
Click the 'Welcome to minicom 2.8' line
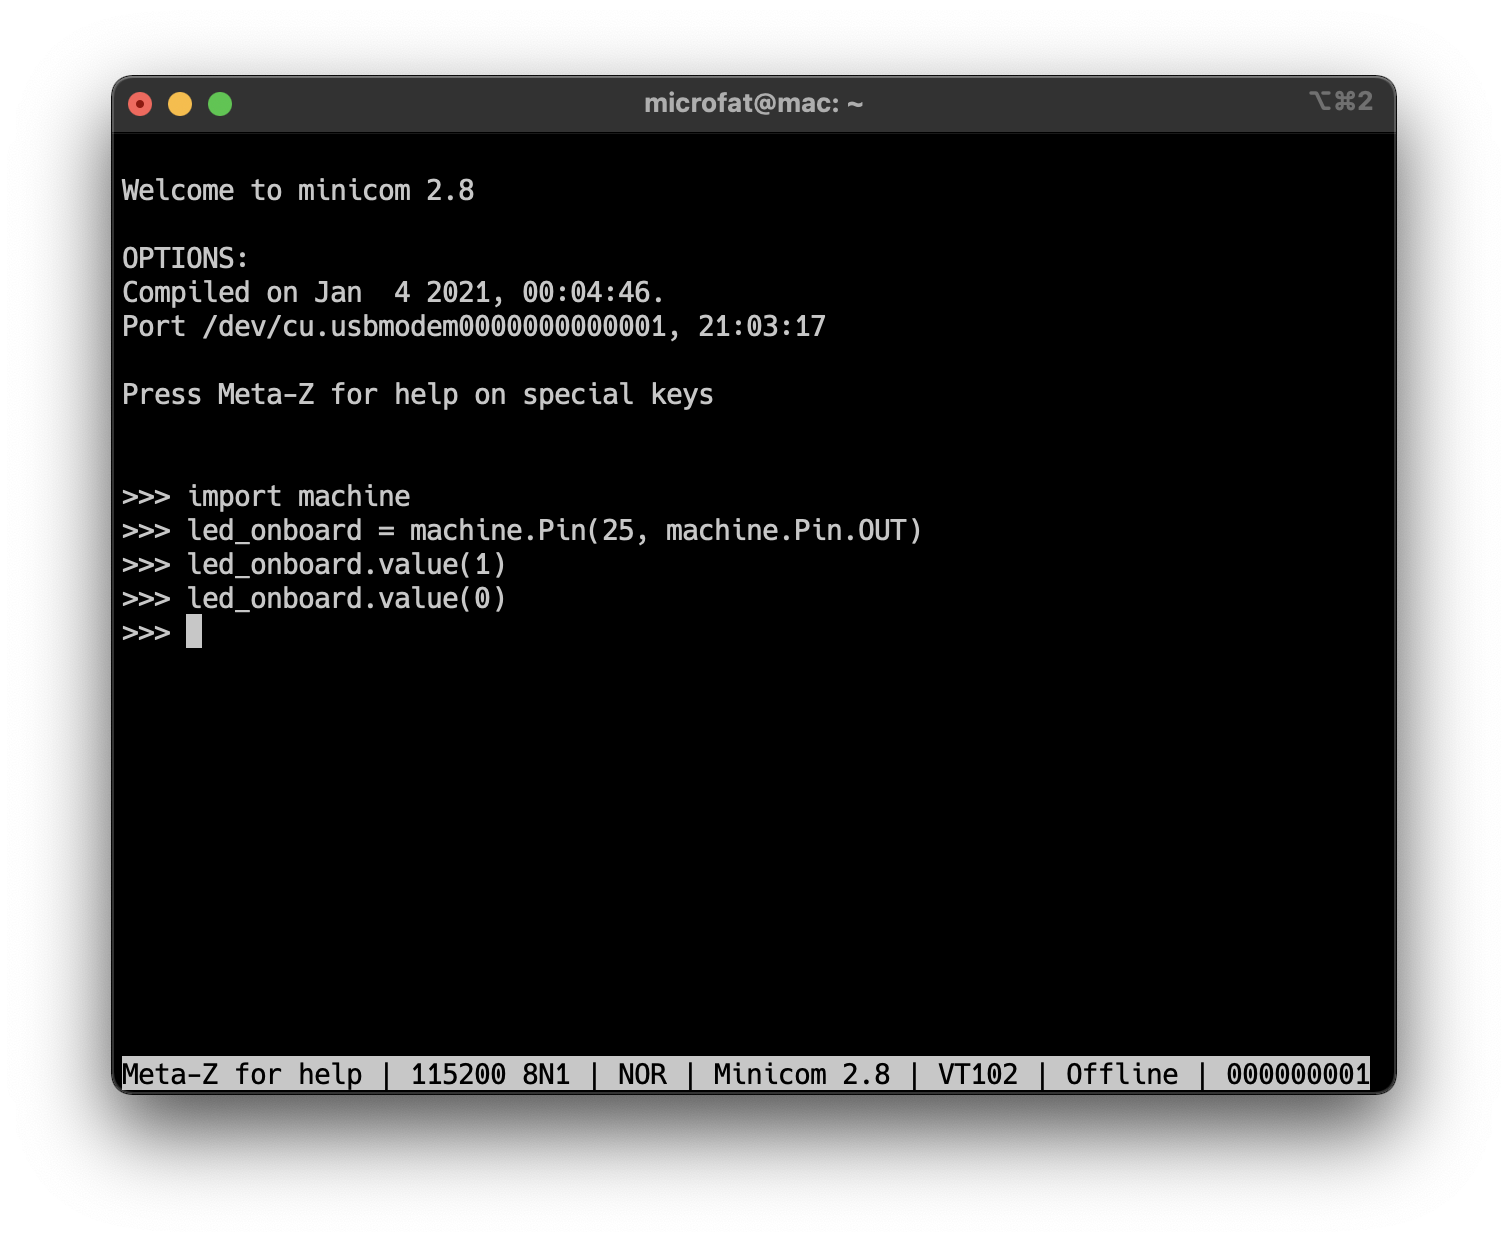coord(298,190)
